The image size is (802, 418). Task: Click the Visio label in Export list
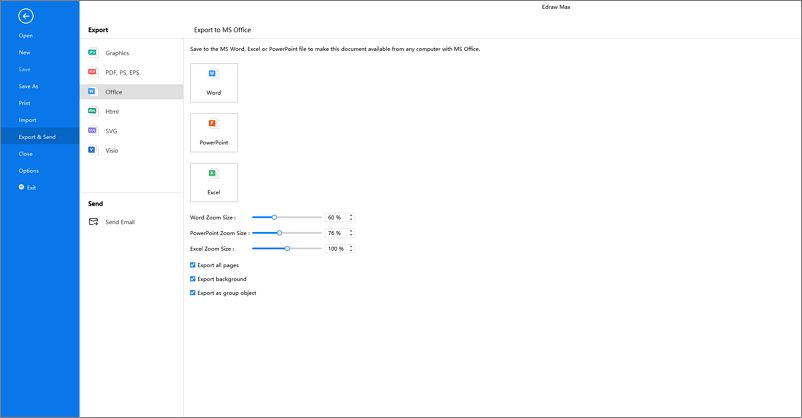pos(112,150)
